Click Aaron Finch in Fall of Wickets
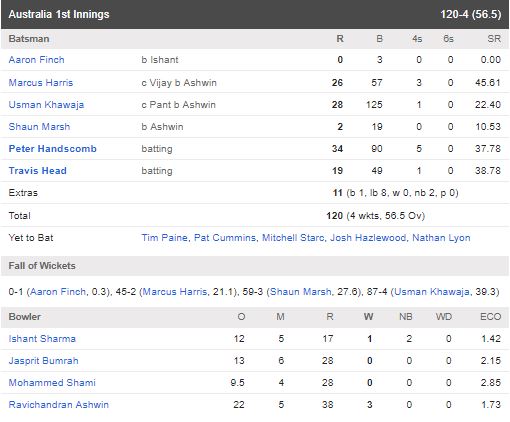 pos(58,292)
